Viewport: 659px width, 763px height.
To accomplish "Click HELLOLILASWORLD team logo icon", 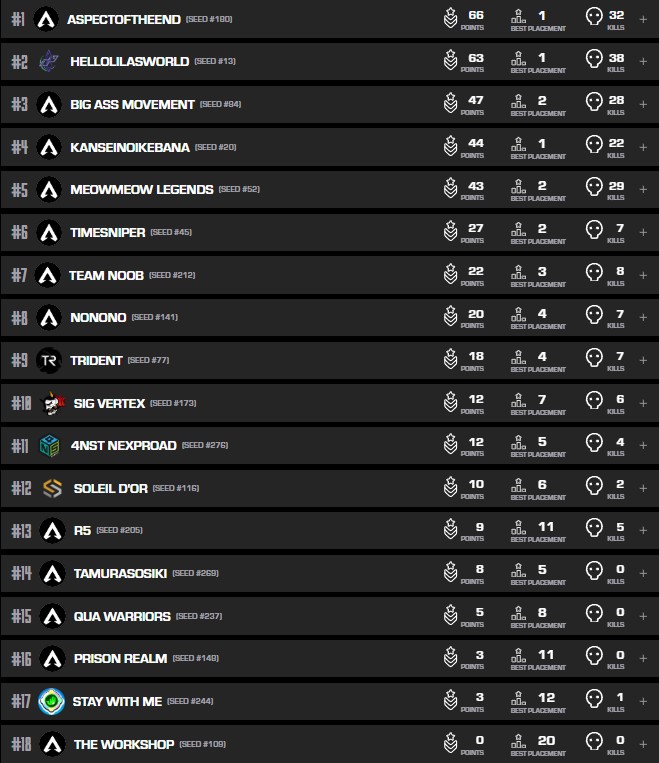I will [48, 61].
